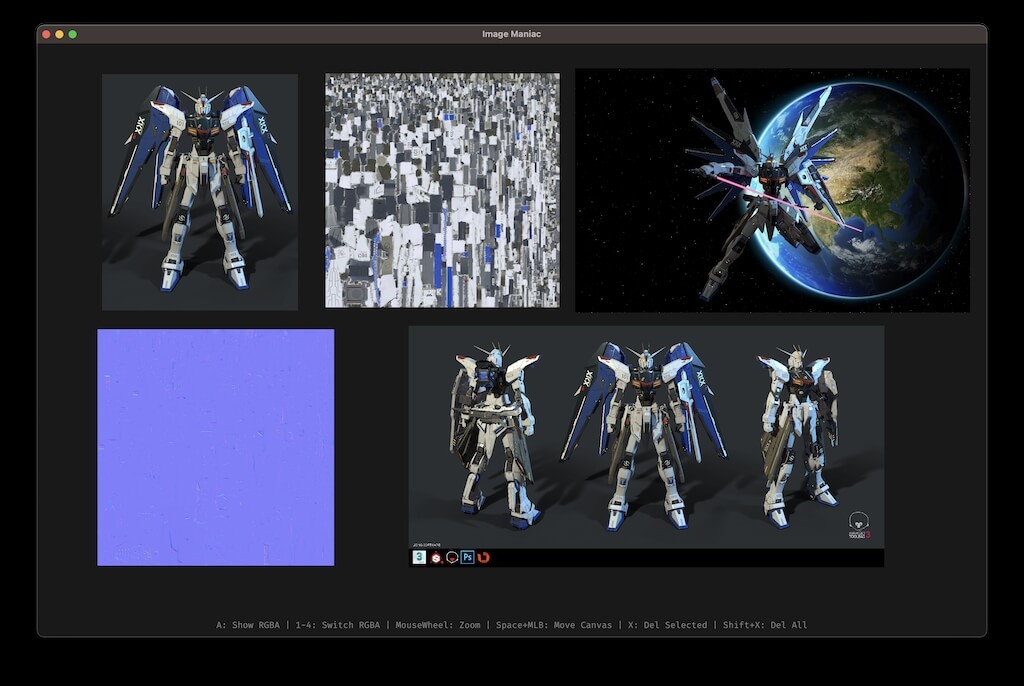The image size is (1024, 686).
Task: Click the 'Space+MLB: Move Canvas' hint text
Action: pos(554,625)
